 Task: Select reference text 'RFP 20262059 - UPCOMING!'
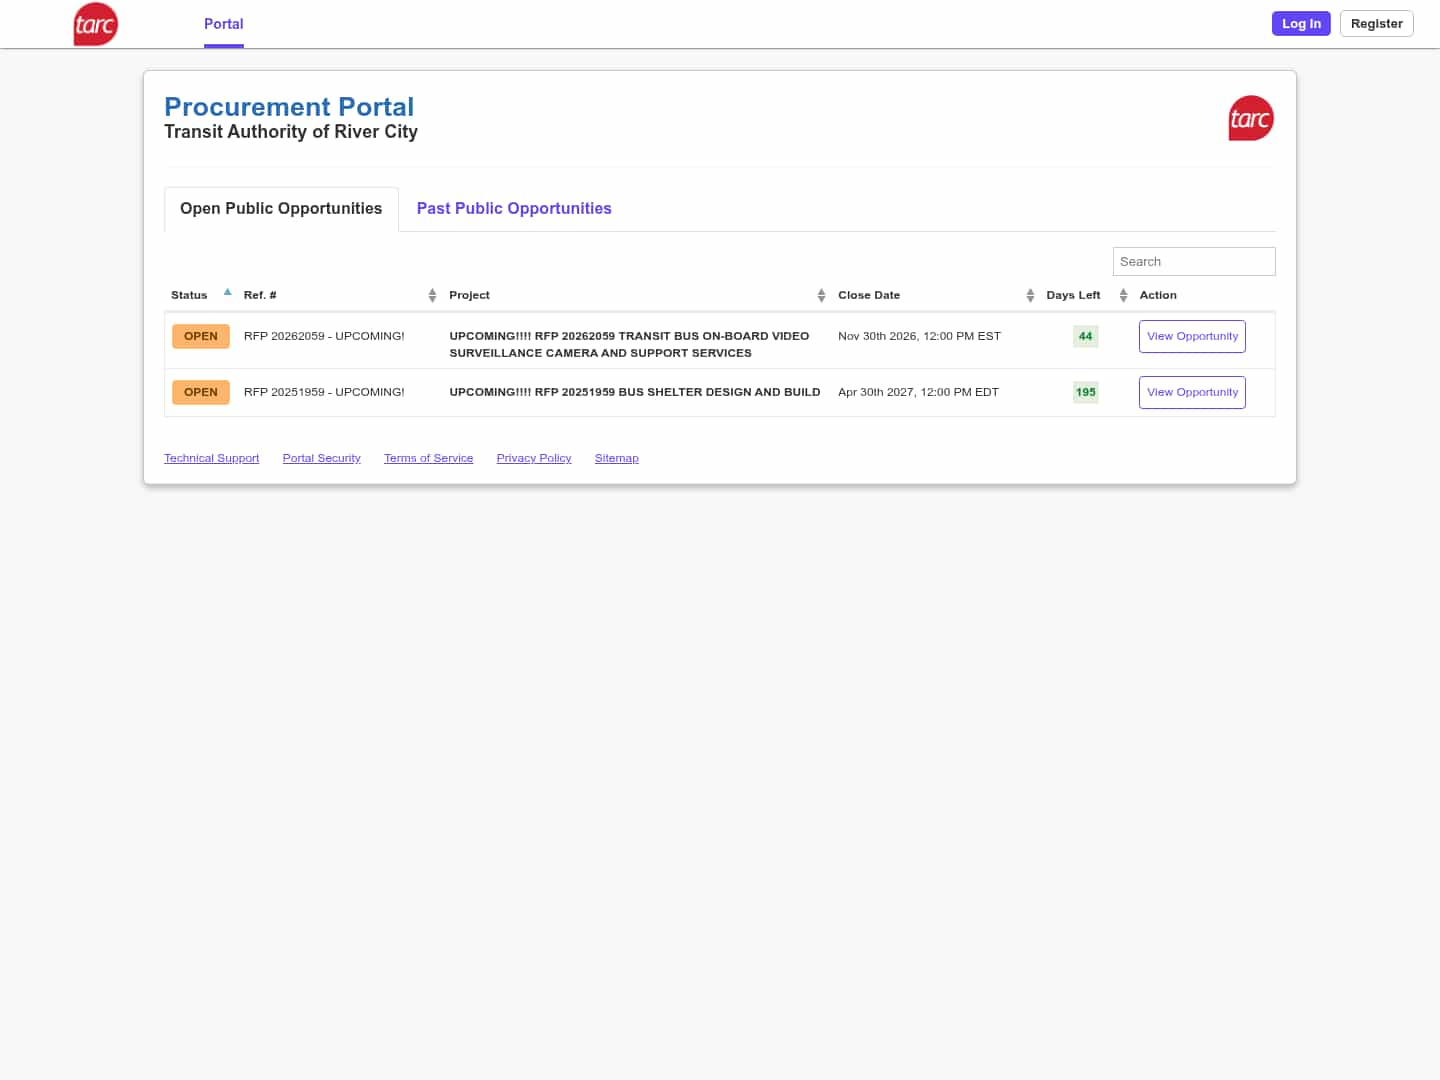324,336
